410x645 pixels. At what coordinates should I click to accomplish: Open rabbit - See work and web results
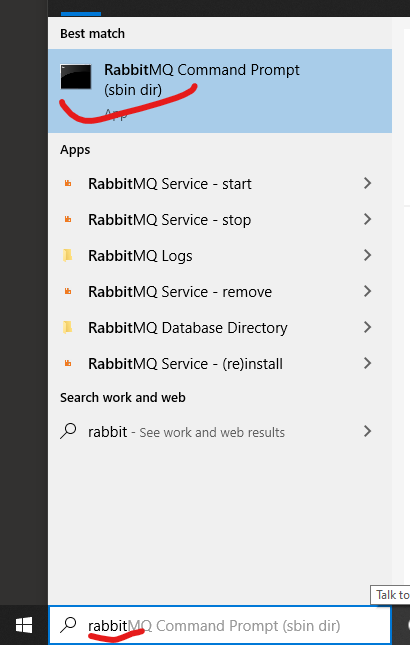tap(220, 432)
